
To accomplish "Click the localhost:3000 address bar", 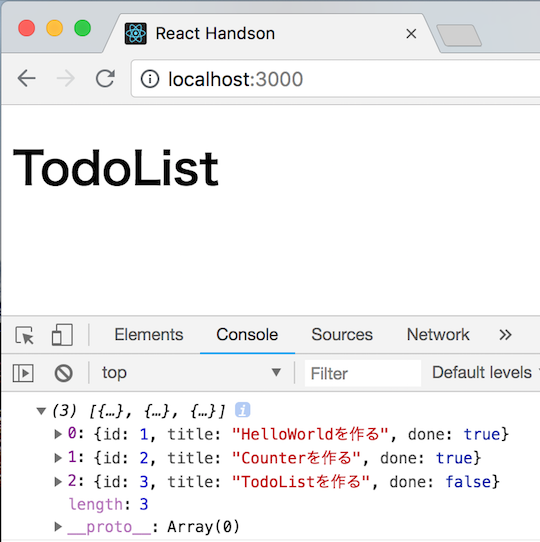I will click(x=335, y=79).
